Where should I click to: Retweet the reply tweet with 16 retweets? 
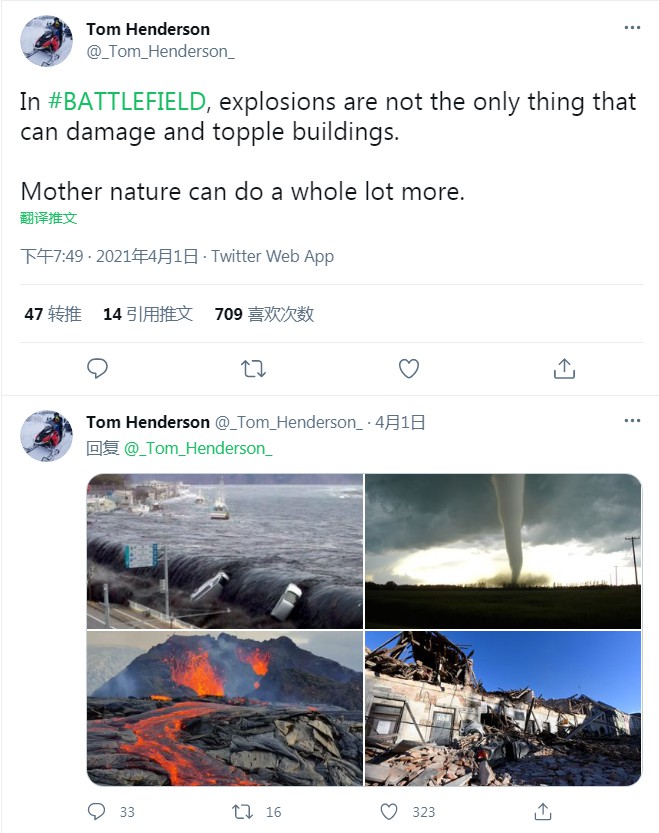click(x=243, y=811)
